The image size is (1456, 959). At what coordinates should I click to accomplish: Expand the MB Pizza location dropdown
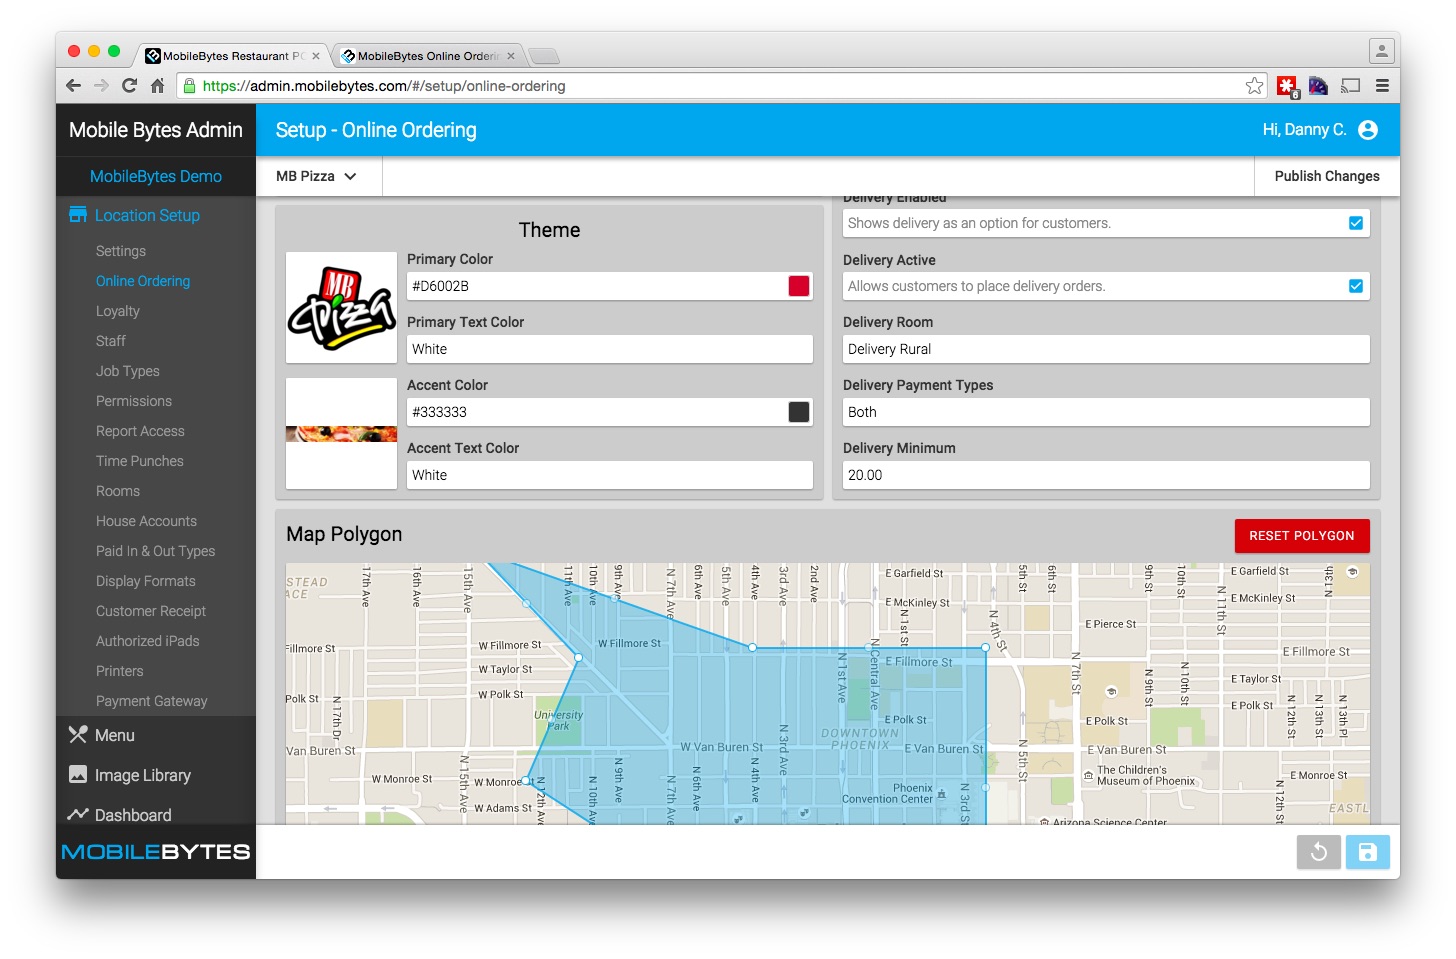pyautogui.click(x=318, y=176)
